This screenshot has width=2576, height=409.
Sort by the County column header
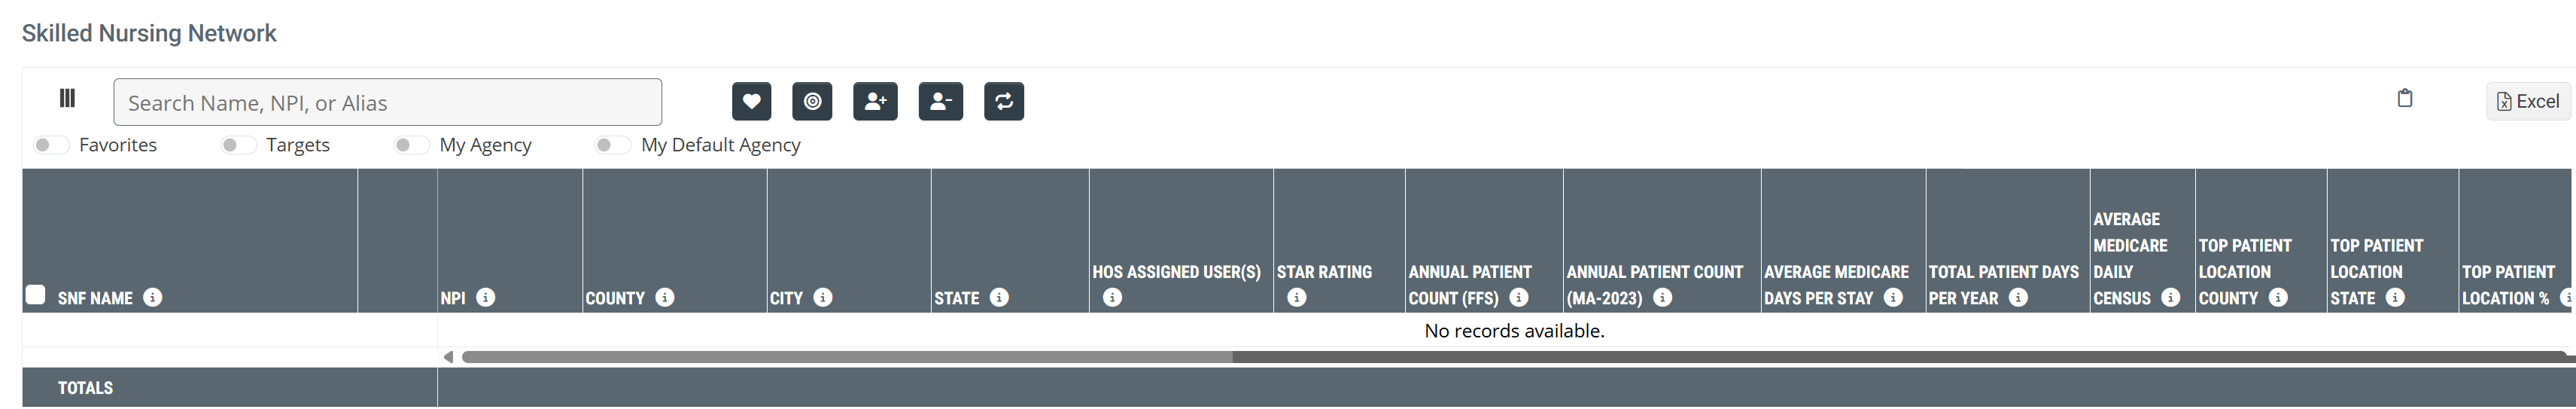(615, 298)
